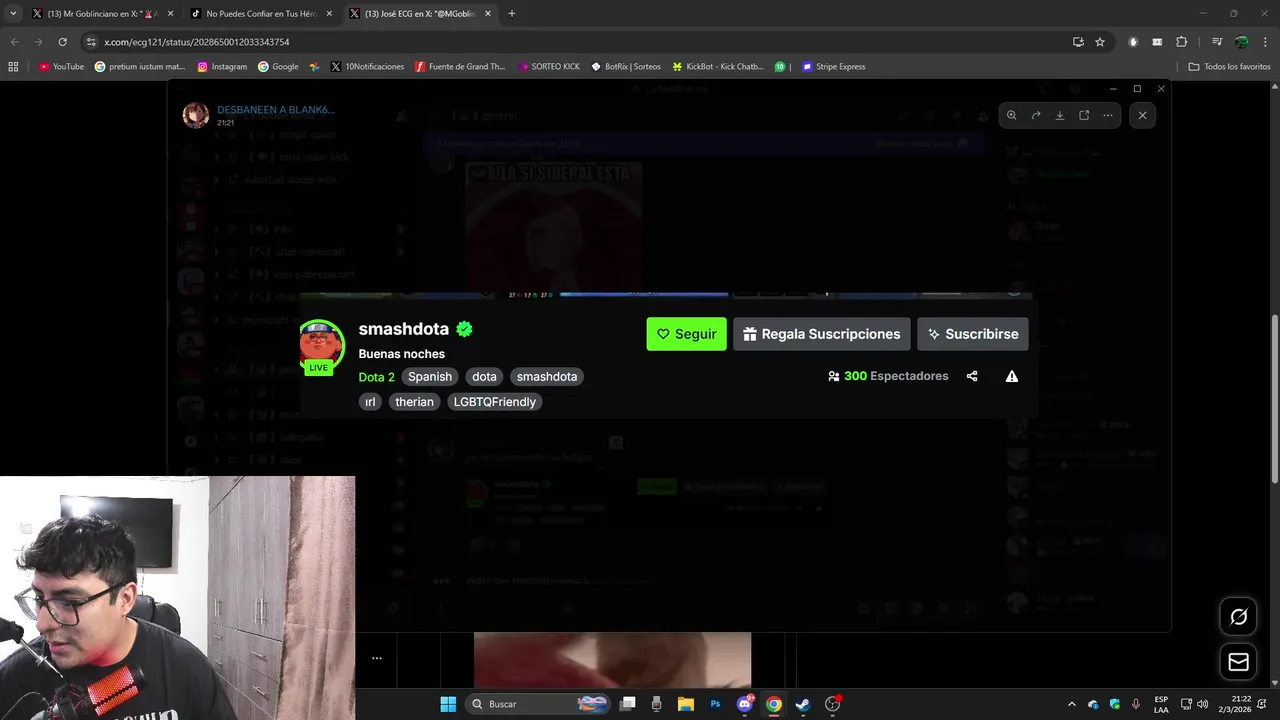Switch to No Puedes Confiar TikTok tab

point(261,14)
